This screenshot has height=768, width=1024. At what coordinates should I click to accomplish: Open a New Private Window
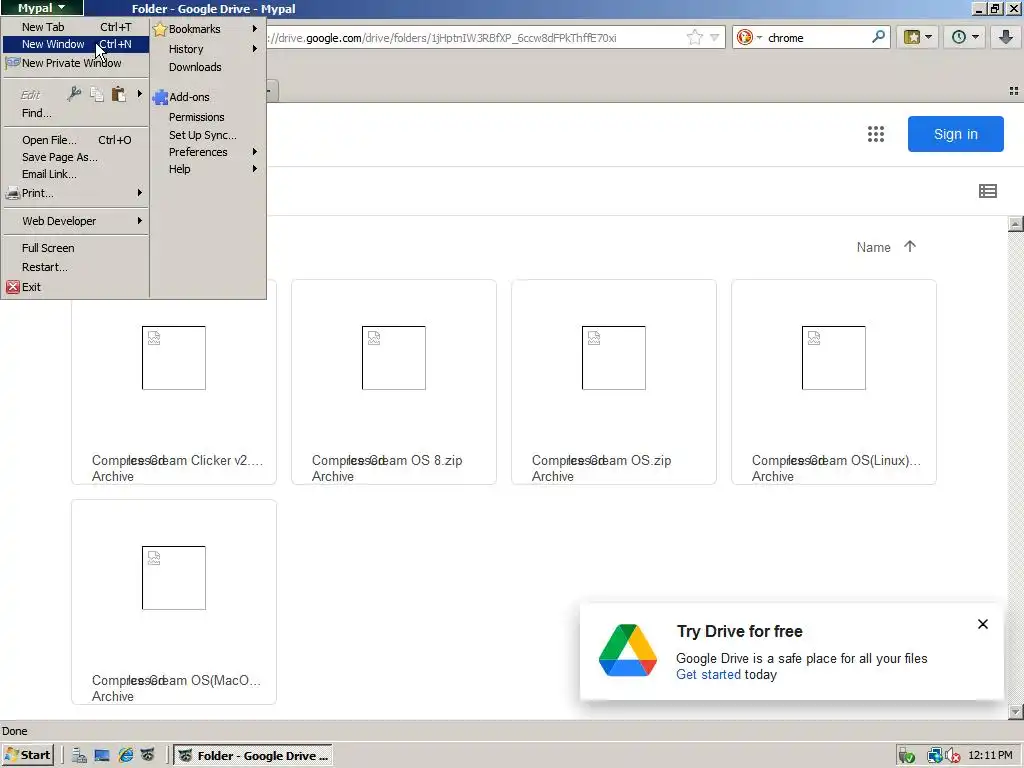pyautogui.click(x=76, y=63)
